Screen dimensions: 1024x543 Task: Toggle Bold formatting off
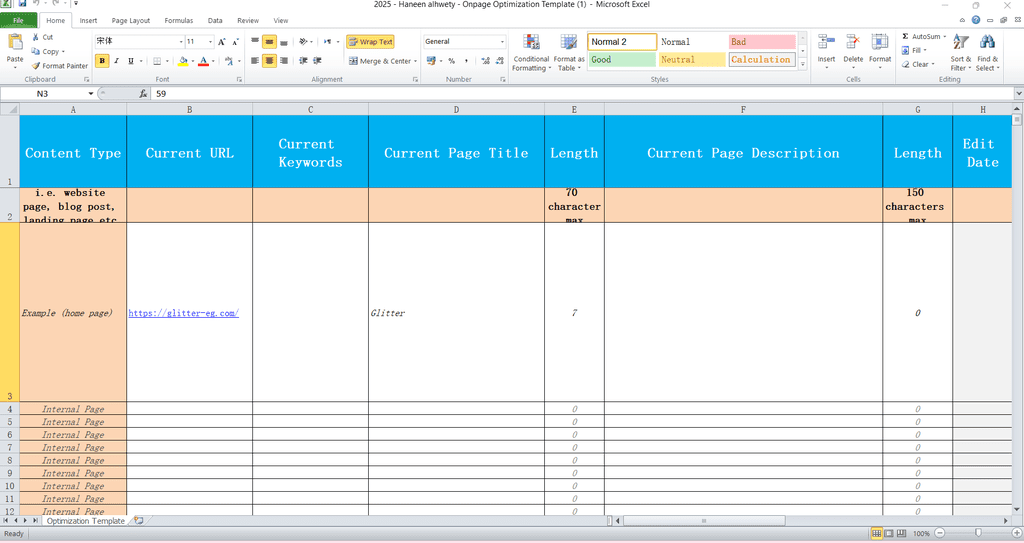(x=103, y=61)
